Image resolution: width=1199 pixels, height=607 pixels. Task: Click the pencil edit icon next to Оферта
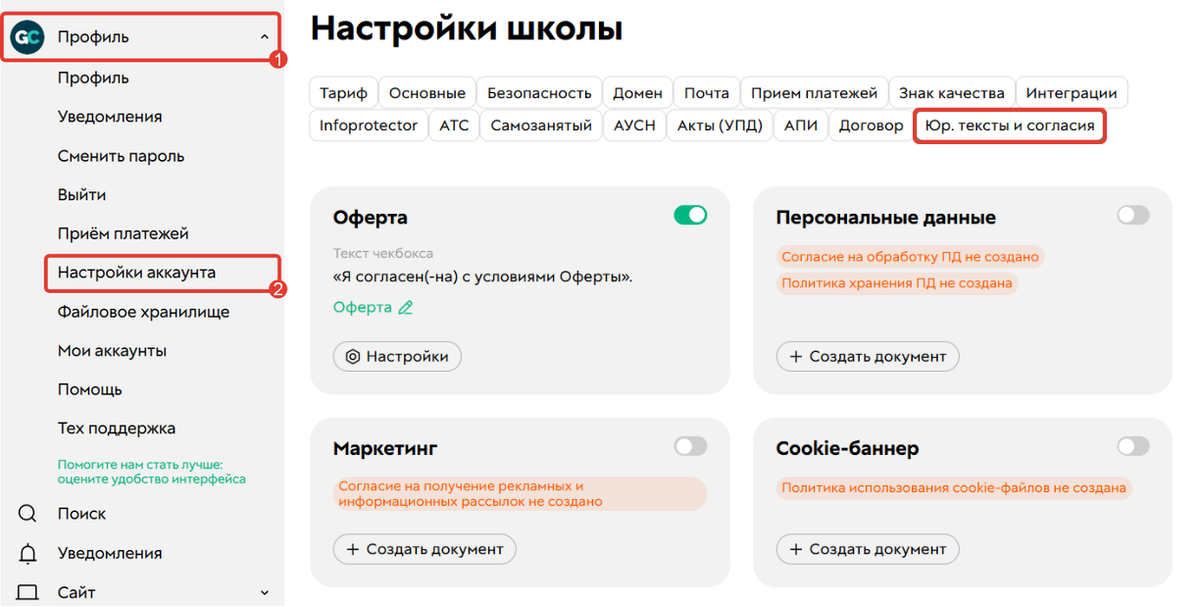(x=406, y=307)
